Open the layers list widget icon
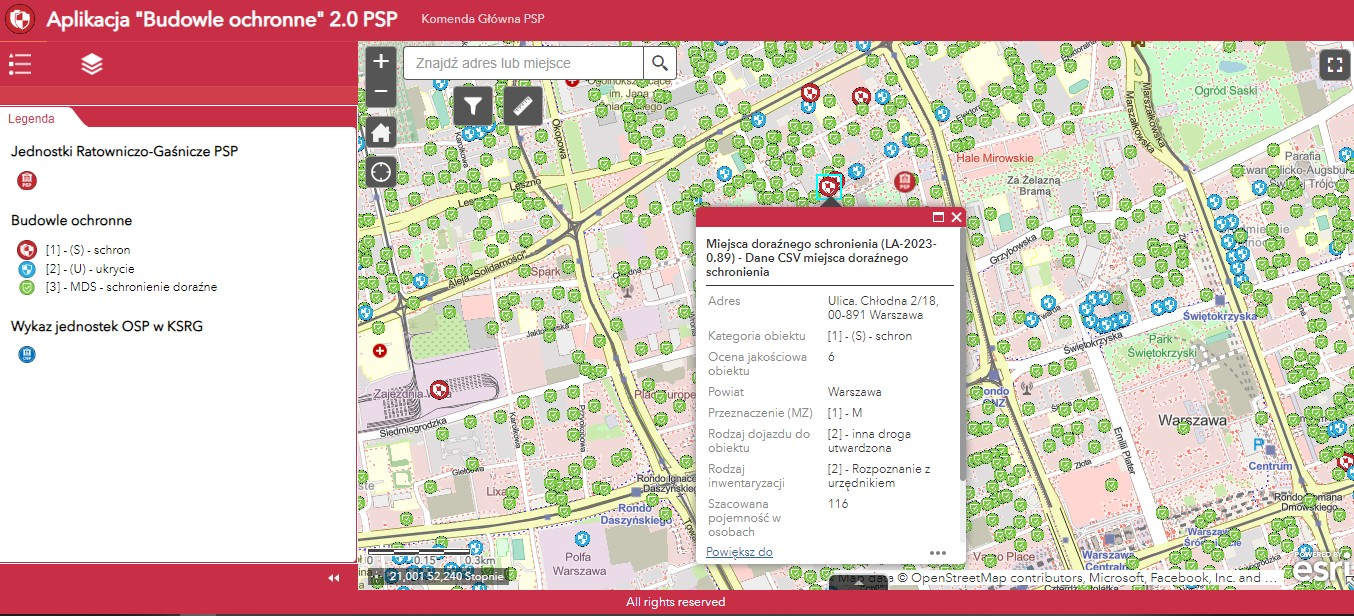 tap(92, 64)
